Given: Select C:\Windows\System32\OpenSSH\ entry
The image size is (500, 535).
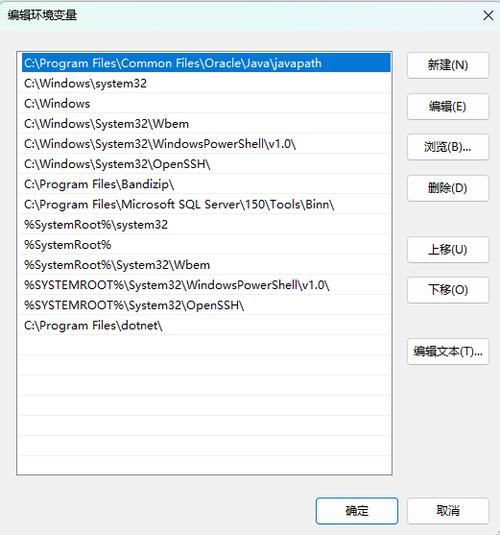Looking at the screenshot, I should tap(206, 164).
